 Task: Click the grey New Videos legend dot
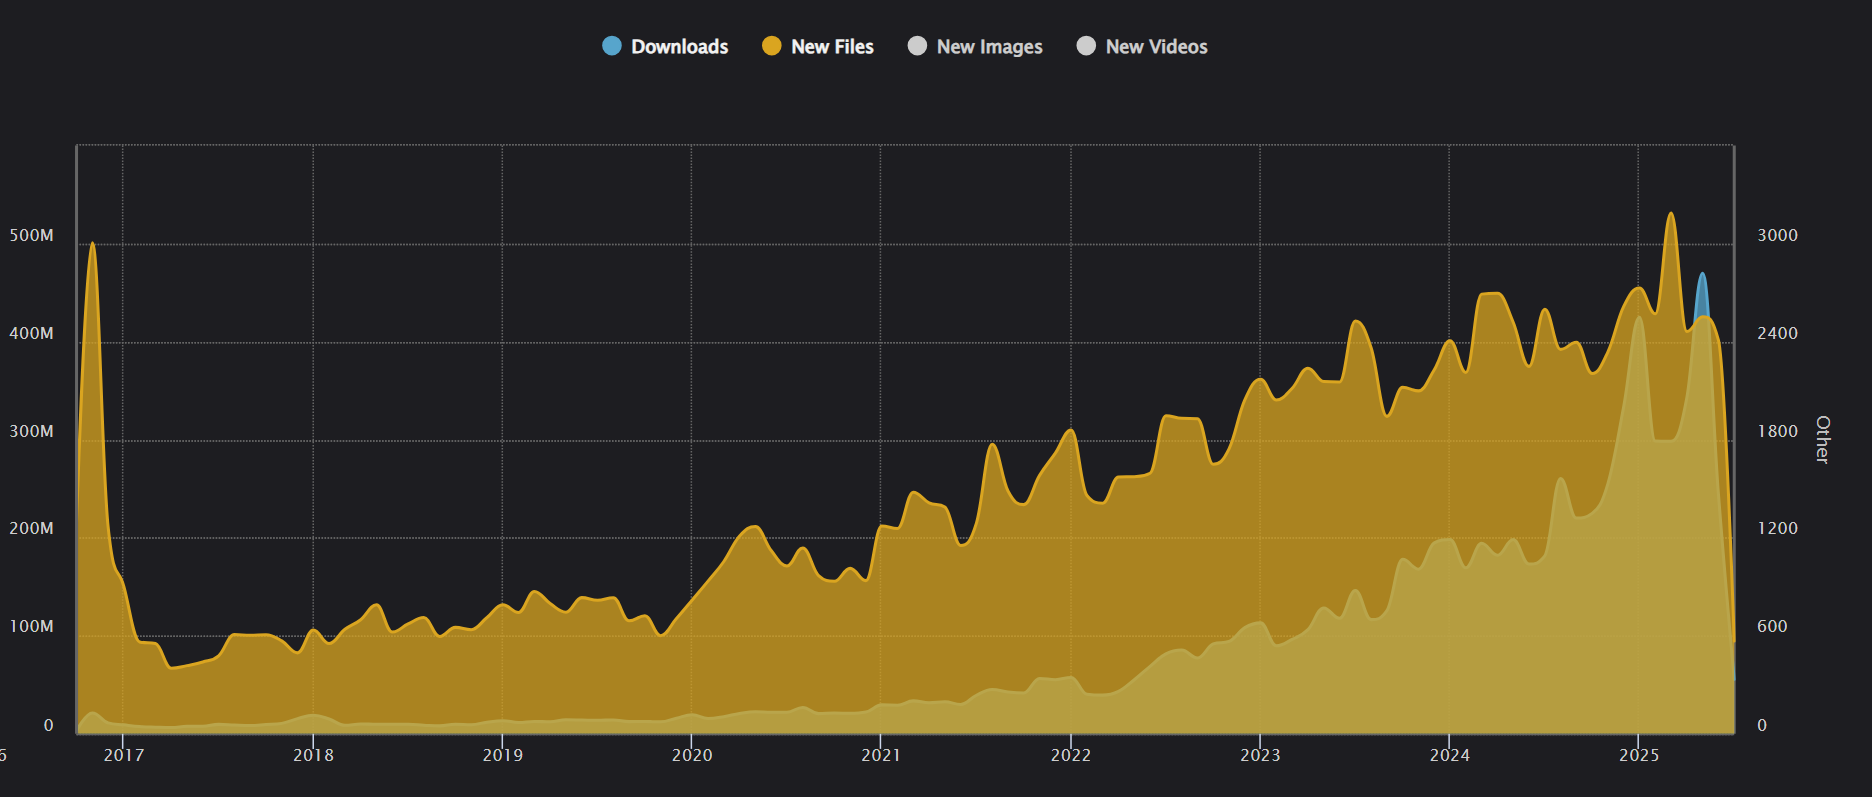(x=1086, y=46)
